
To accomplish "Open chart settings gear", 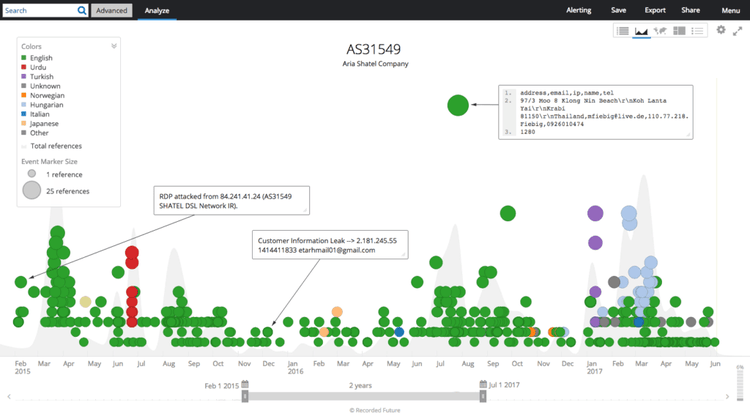I will 721,31.
